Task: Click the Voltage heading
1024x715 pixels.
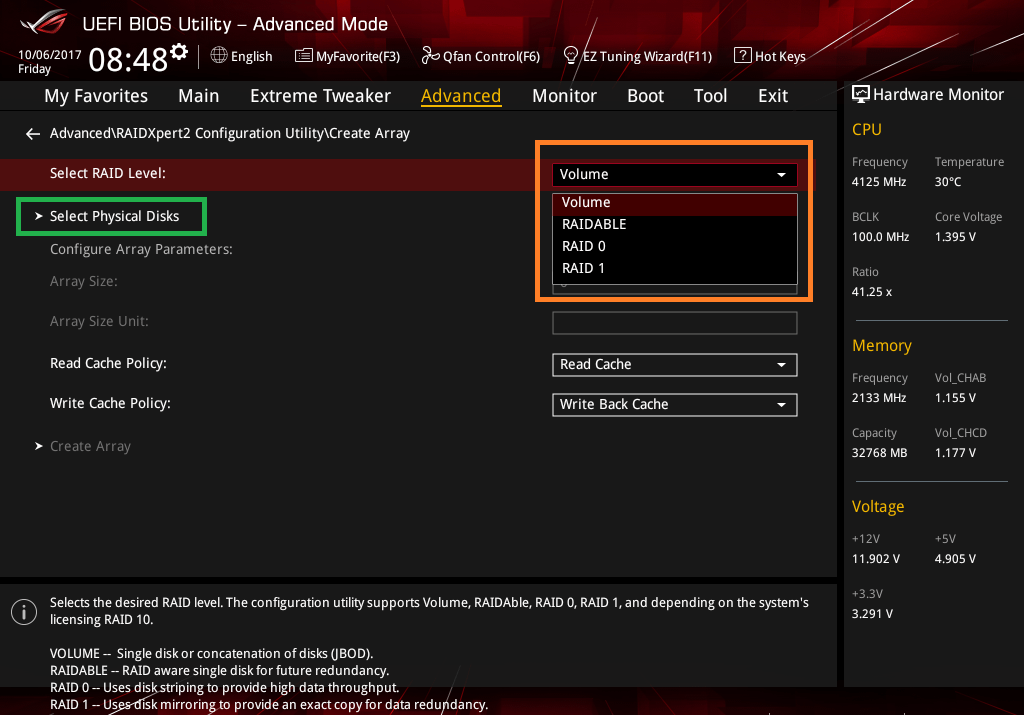Action: pos(878,507)
